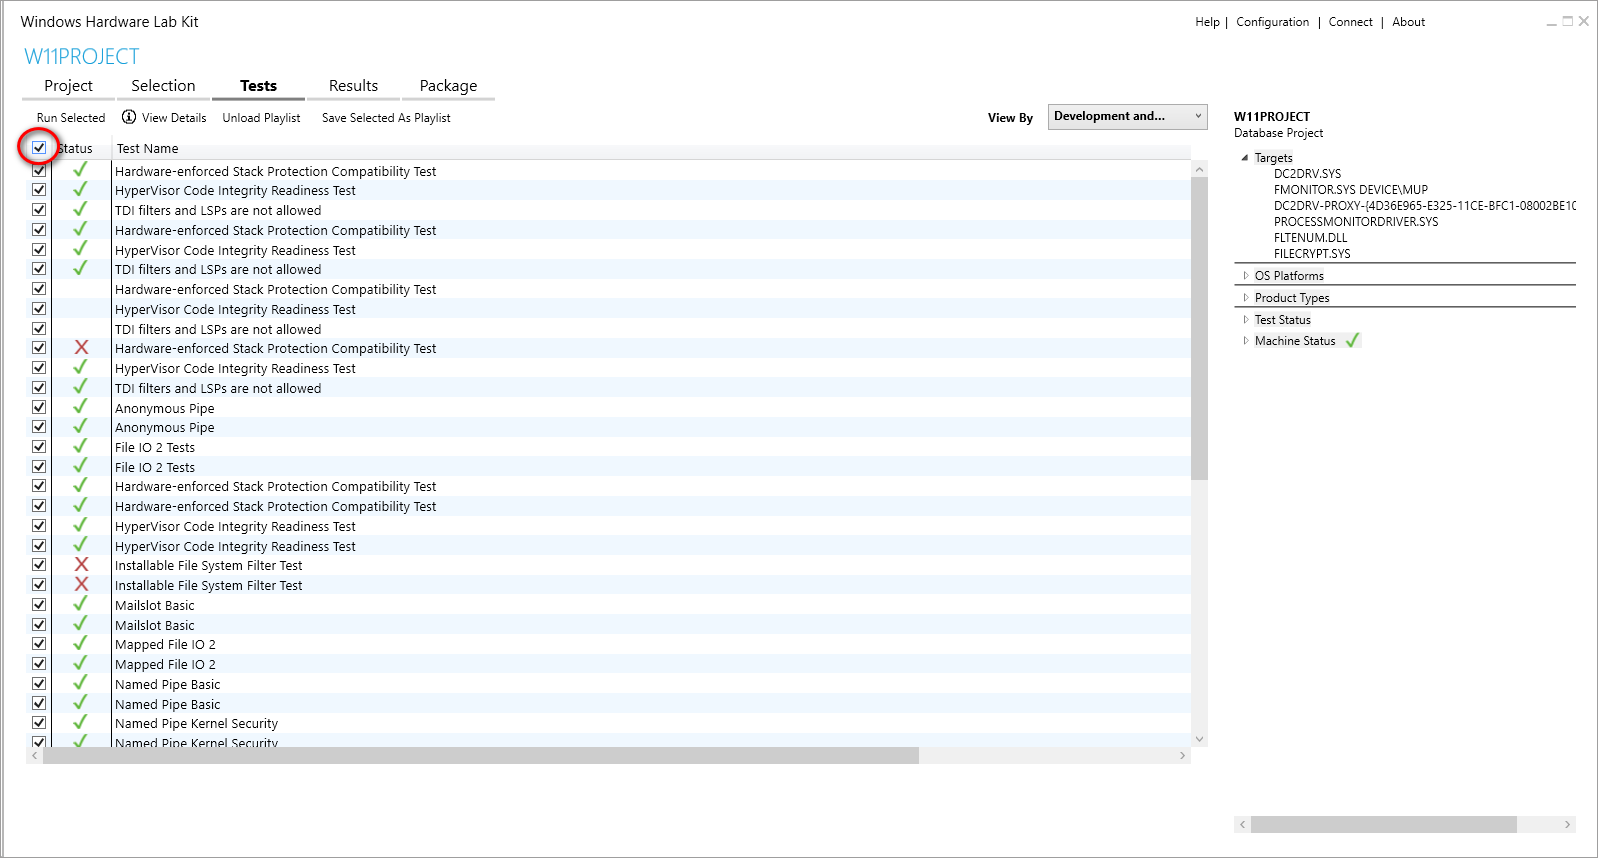Click the green check status of first Mapped File IO 2 row

80,643
